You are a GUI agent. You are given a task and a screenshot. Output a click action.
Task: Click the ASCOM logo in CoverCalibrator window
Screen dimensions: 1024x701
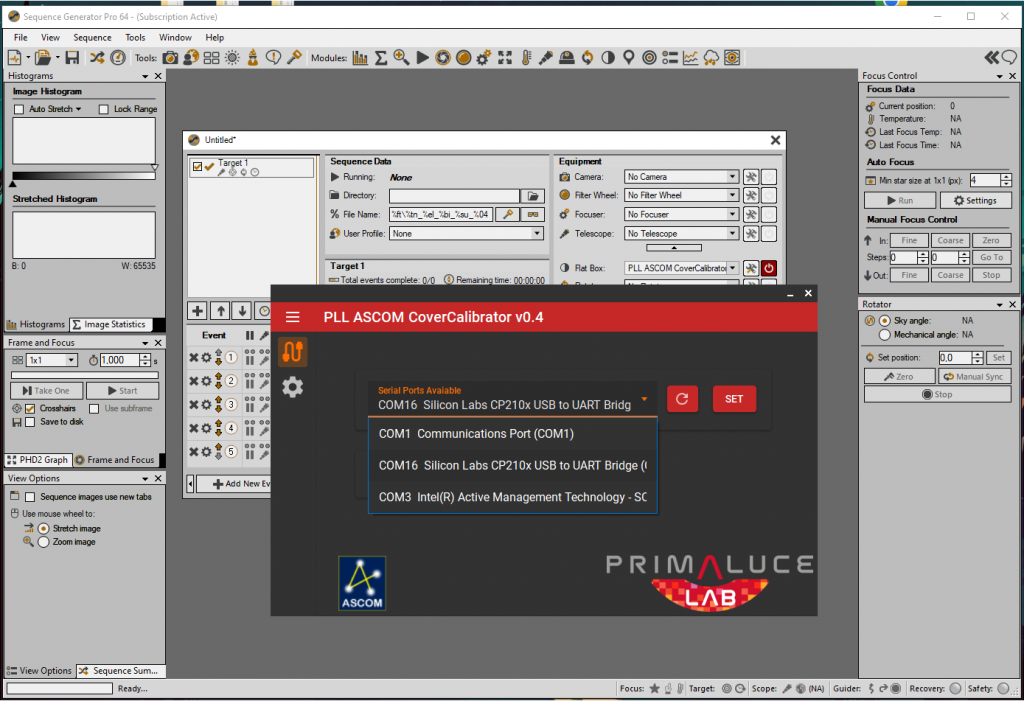click(361, 583)
